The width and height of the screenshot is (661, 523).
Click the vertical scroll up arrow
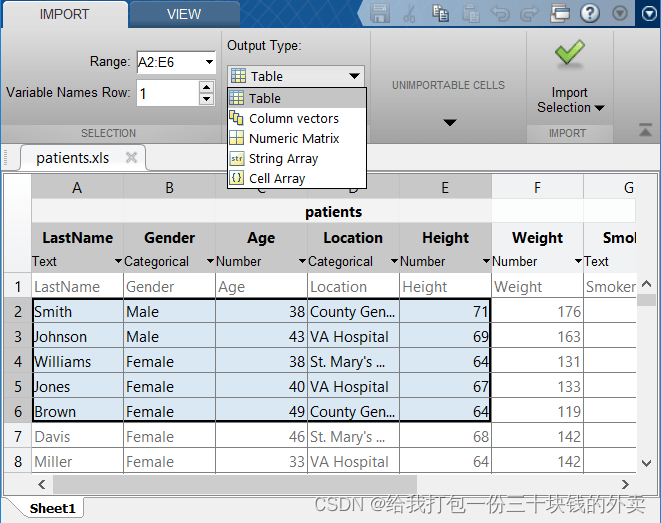[647, 284]
